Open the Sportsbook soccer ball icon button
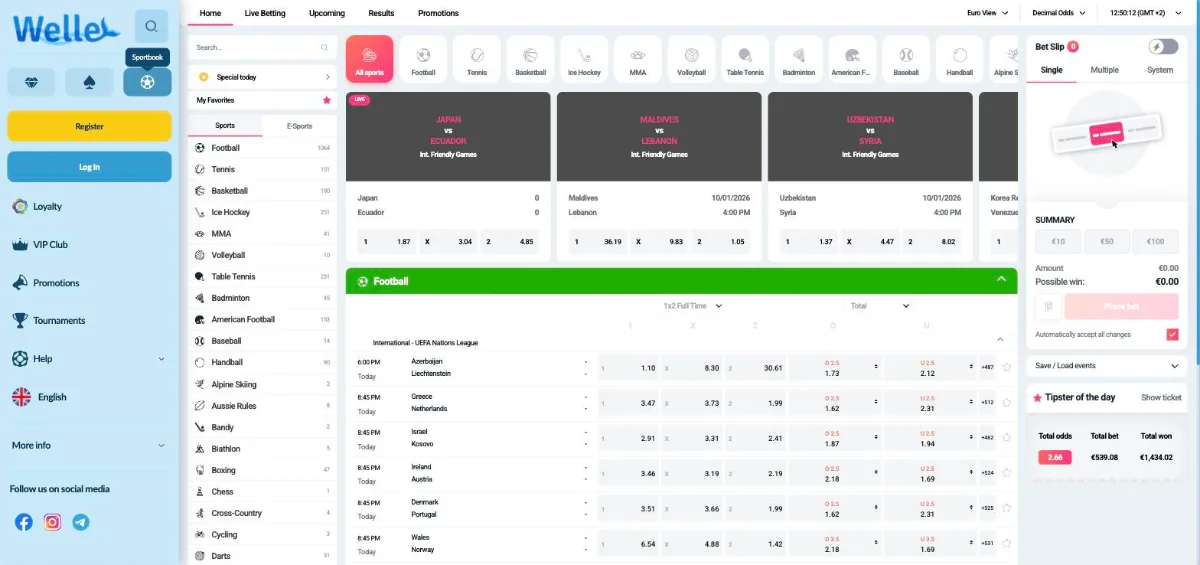Image resolution: width=1200 pixels, height=565 pixels. tap(147, 82)
